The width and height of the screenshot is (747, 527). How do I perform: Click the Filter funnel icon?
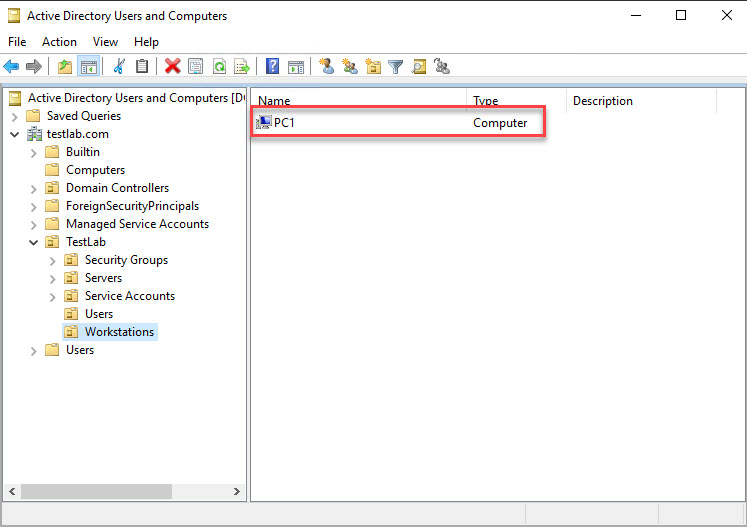pyautogui.click(x=395, y=66)
